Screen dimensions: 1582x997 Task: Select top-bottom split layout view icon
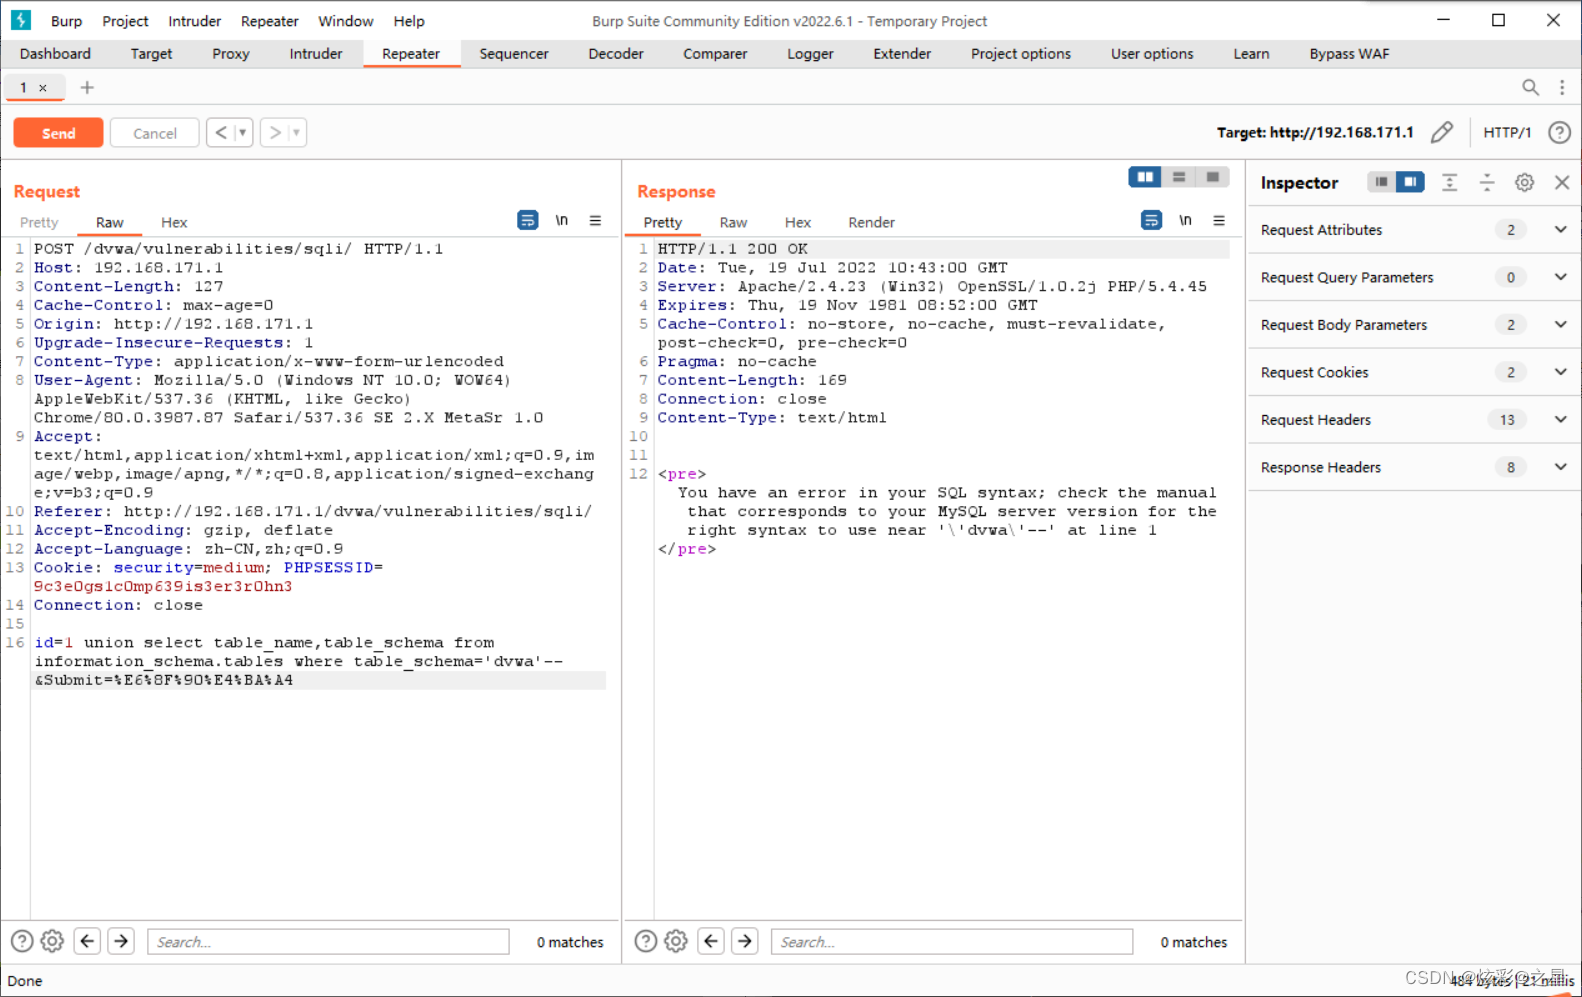pyautogui.click(x=1179, y=177)
